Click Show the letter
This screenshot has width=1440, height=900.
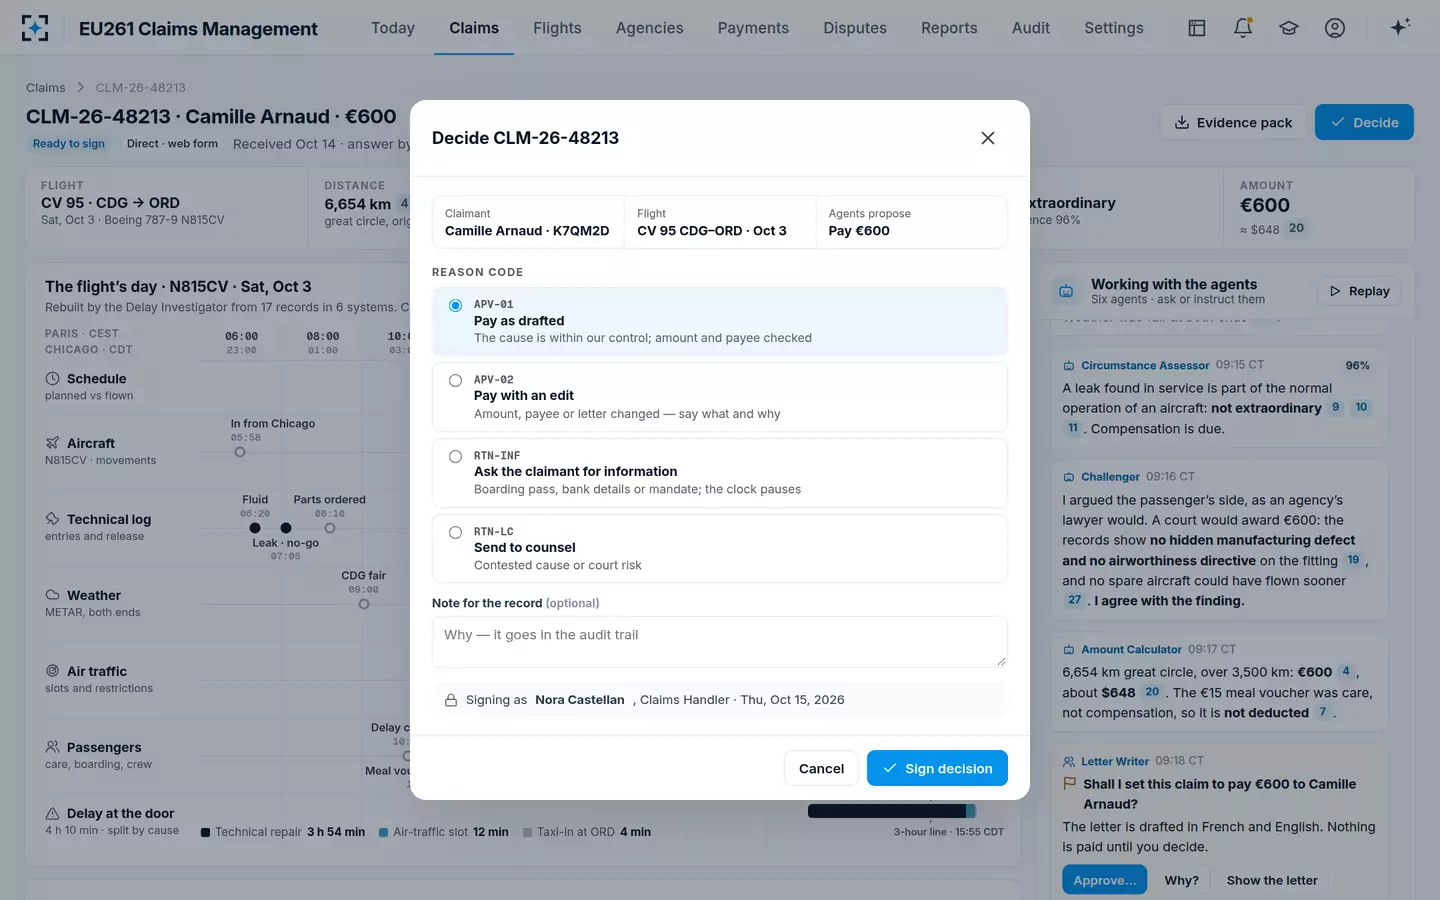coord(1272,880)
